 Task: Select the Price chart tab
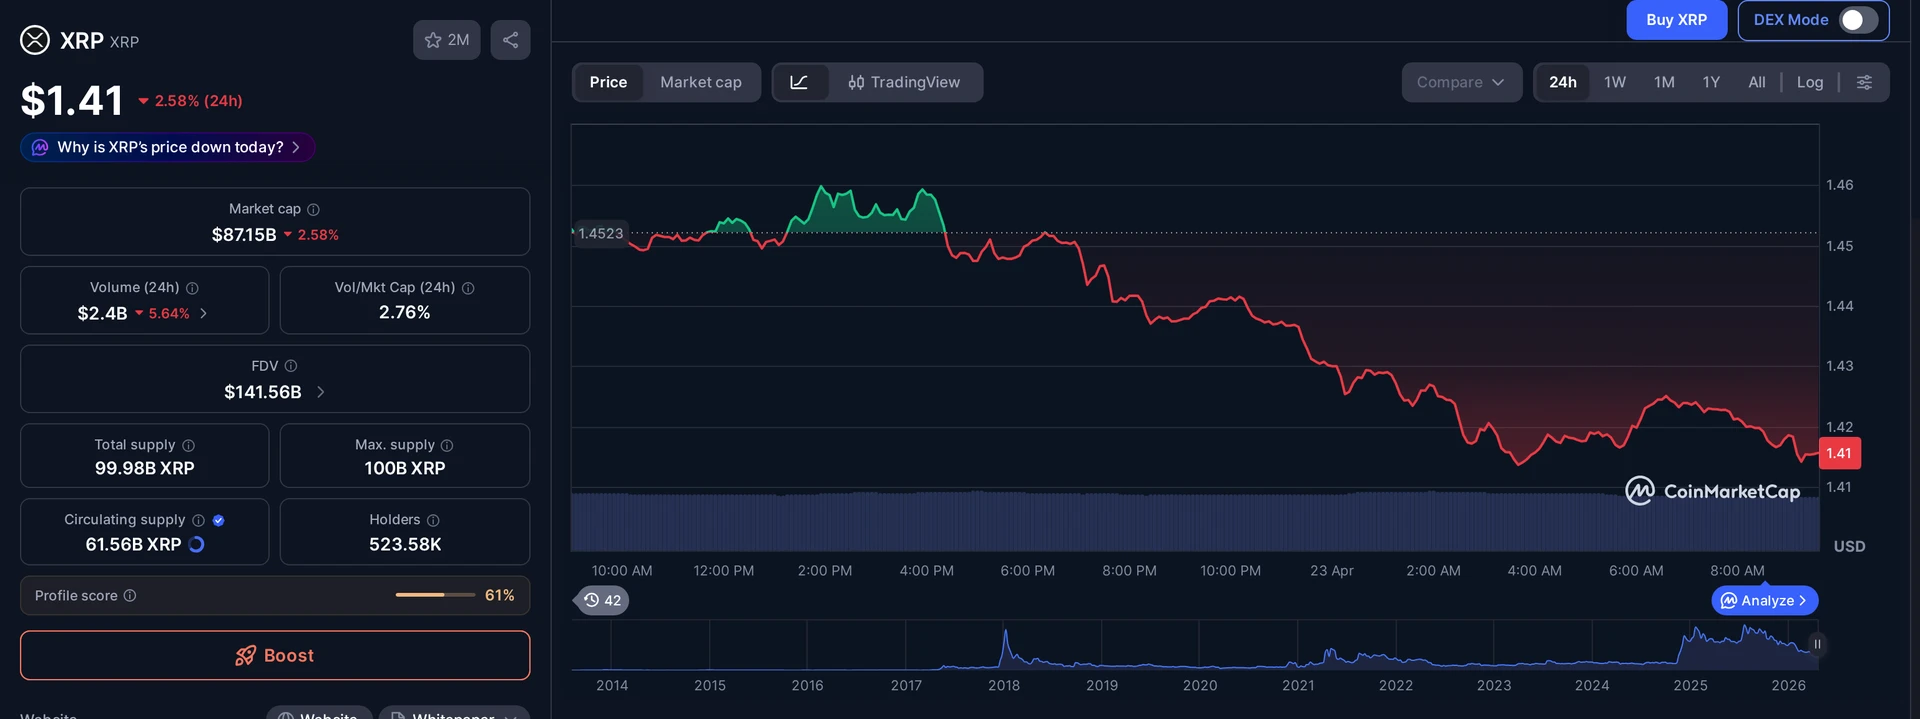click(x=608, y=82)
